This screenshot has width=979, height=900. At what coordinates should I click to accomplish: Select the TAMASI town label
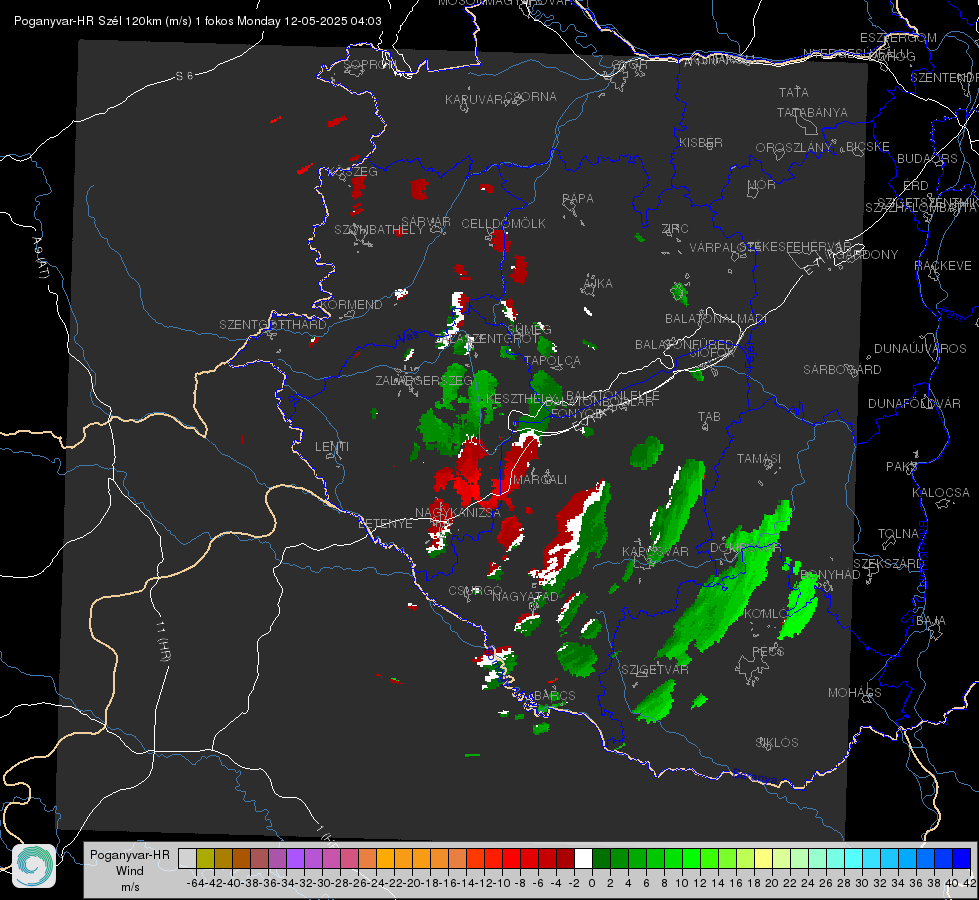click(x=759, y=459)
